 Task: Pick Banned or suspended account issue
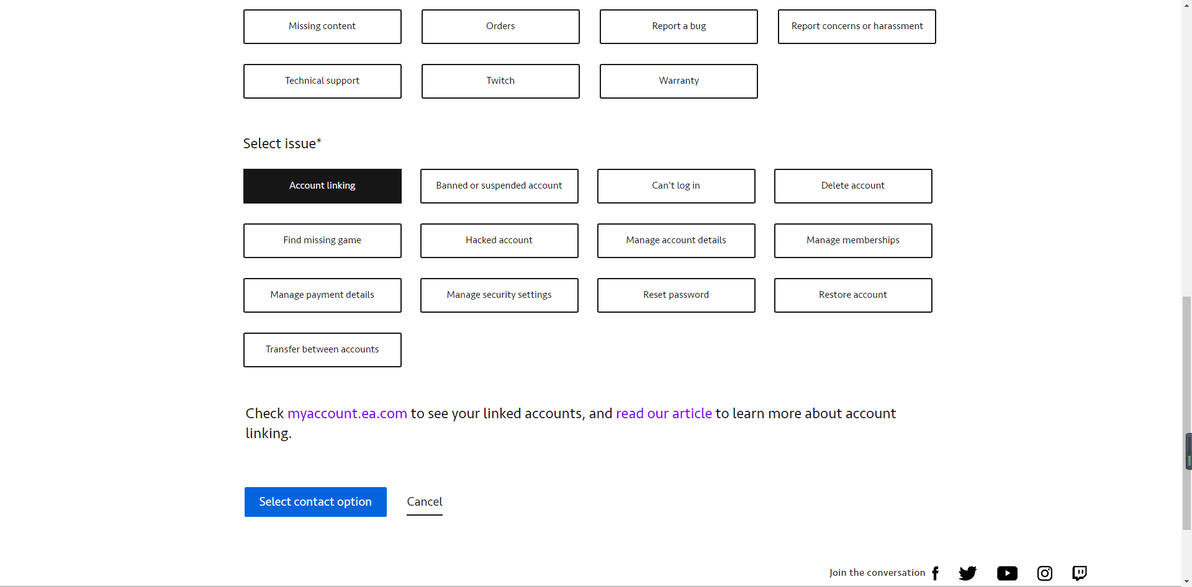tap(499, 186)
